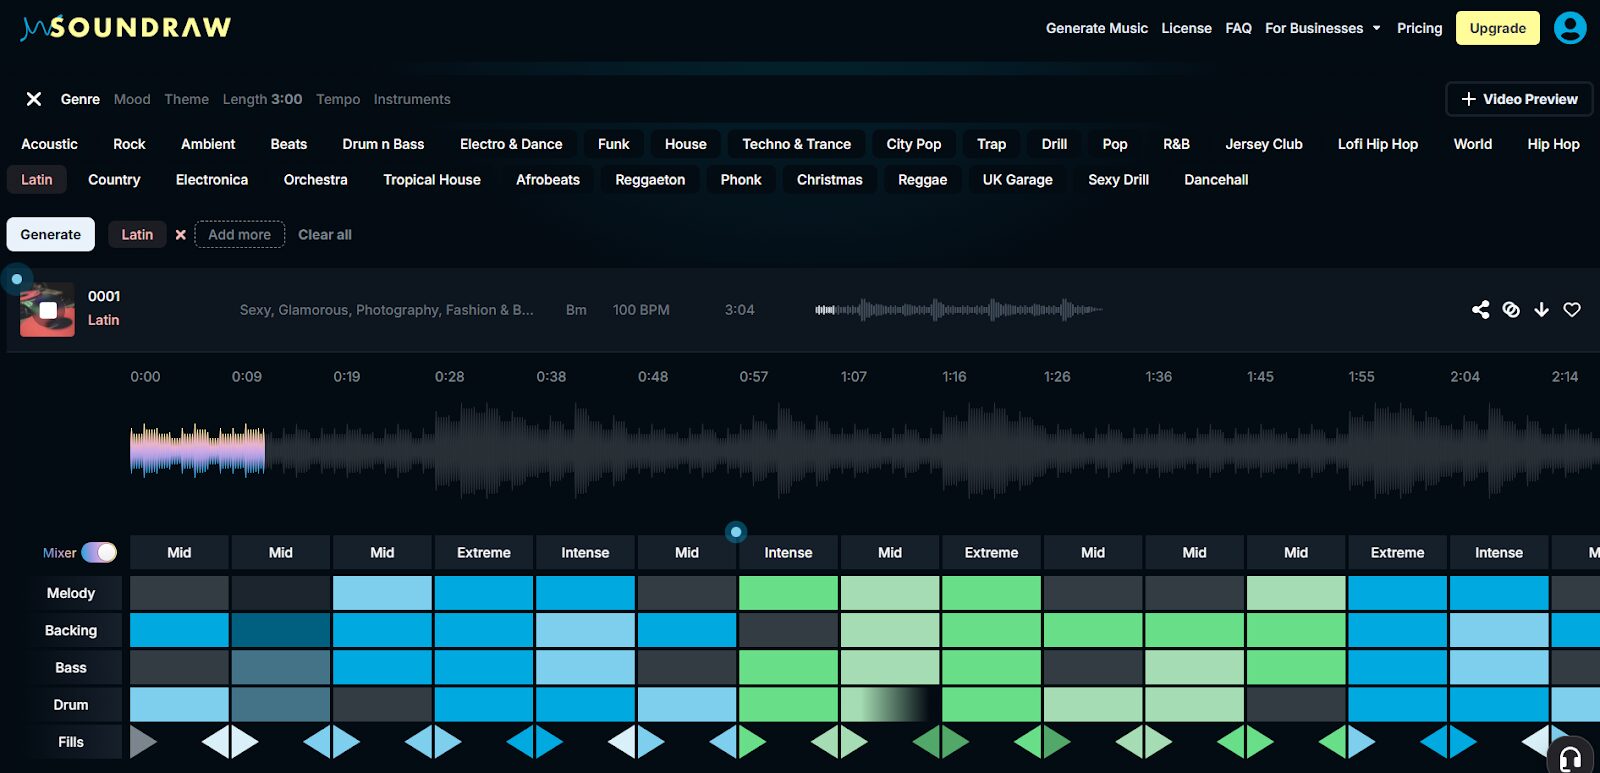Screen dimensions: 1600x773
Task: Toggle the first Melody block on
Action: 179,593
